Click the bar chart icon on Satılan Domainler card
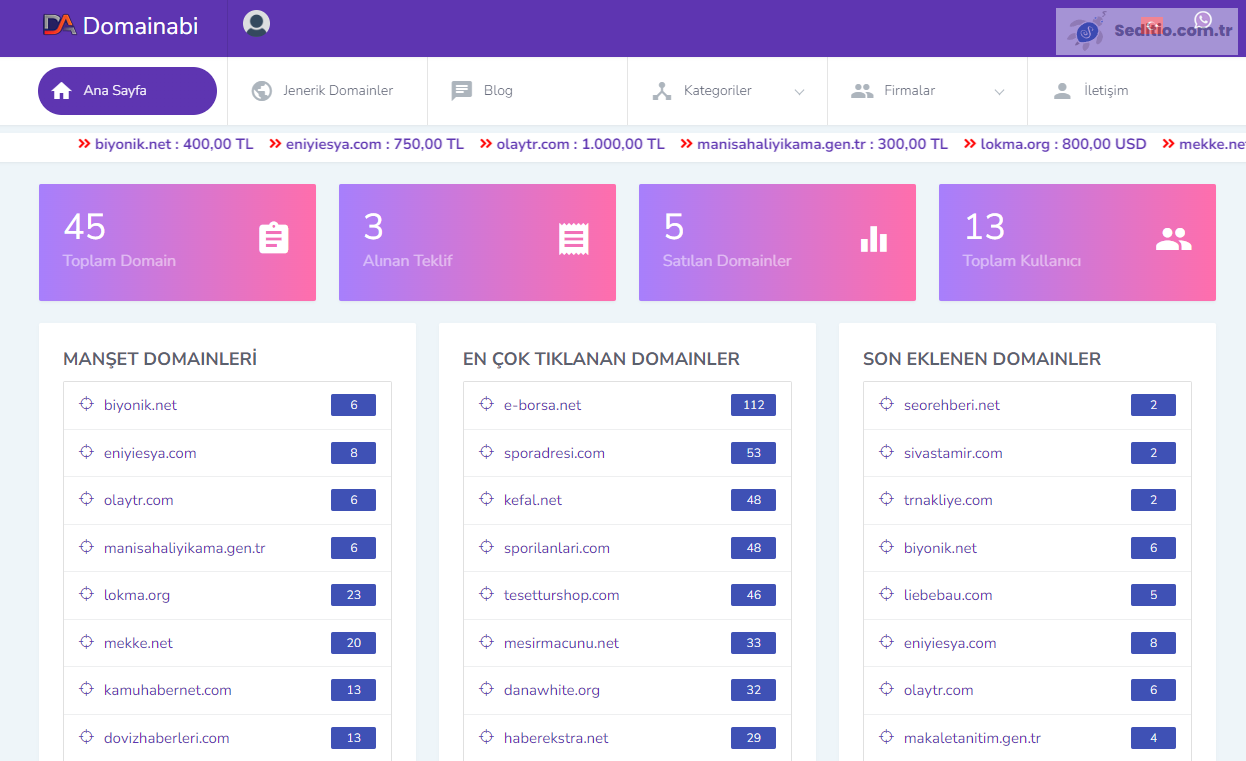Viewport: 1246px width, 761px height. (873, 239)
